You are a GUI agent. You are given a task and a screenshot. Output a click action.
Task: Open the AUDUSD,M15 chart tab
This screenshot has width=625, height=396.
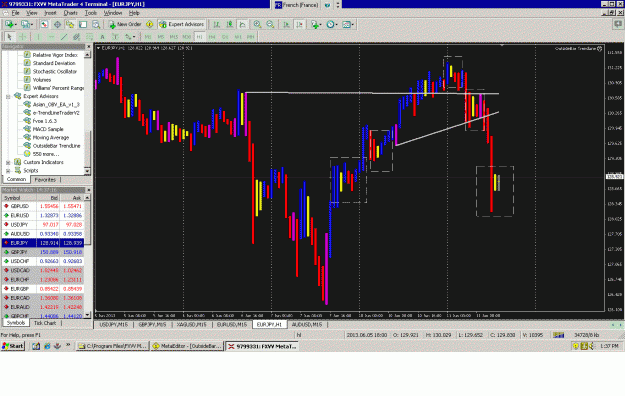point(307,325)
